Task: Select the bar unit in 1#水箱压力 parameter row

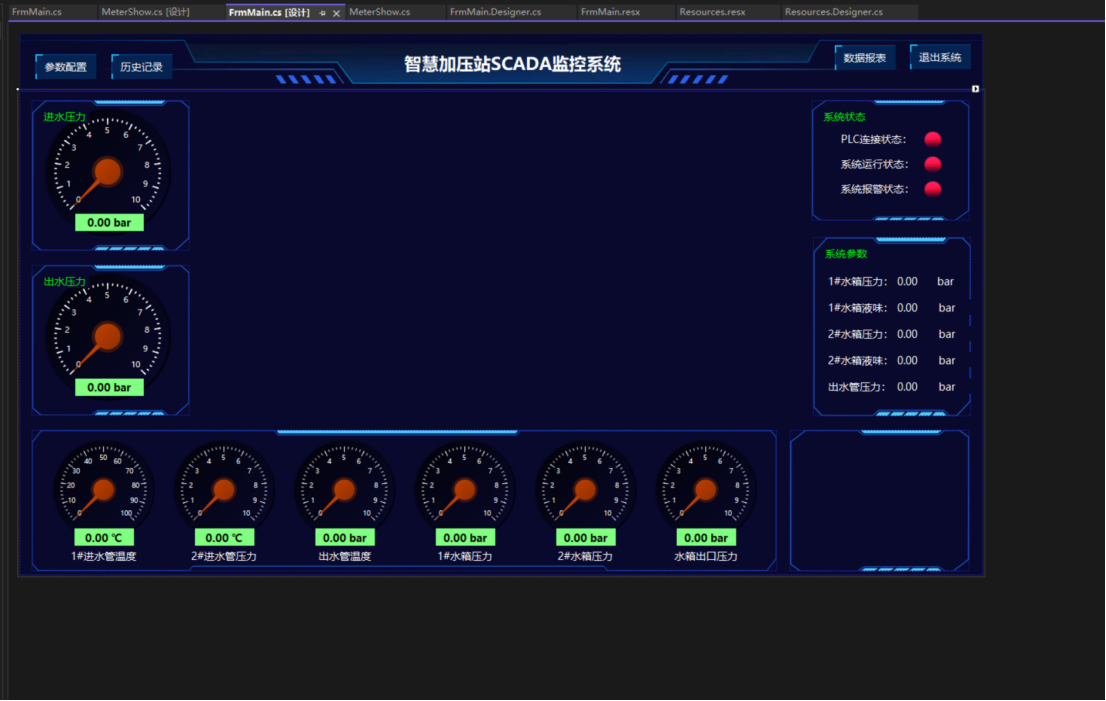Action: tap(945, 281)
